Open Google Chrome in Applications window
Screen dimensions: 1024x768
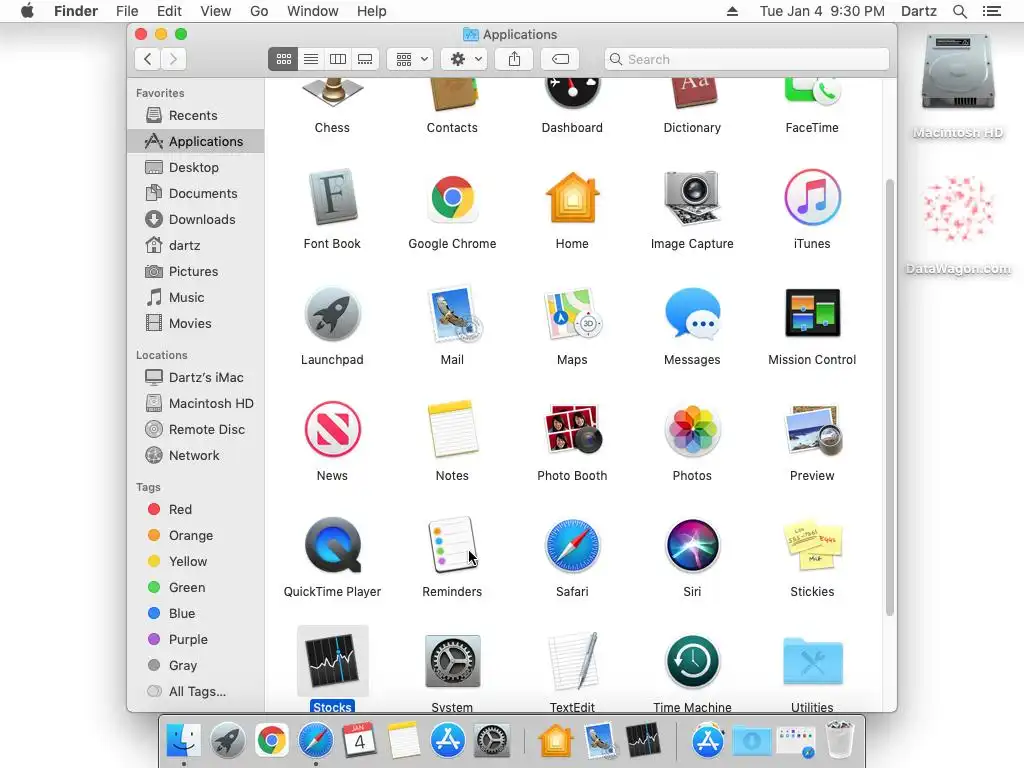tap(452, 198)
